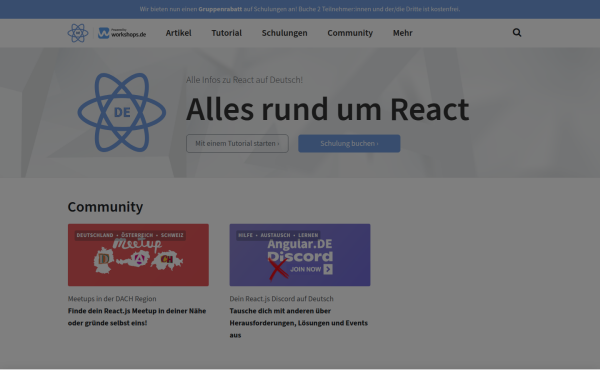Click the large React DE hero logo
The image size is (600, 375).
(122, 112)
